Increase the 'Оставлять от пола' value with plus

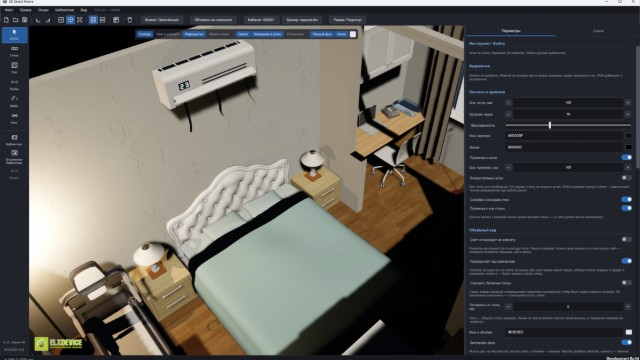[x=628, y=307]
